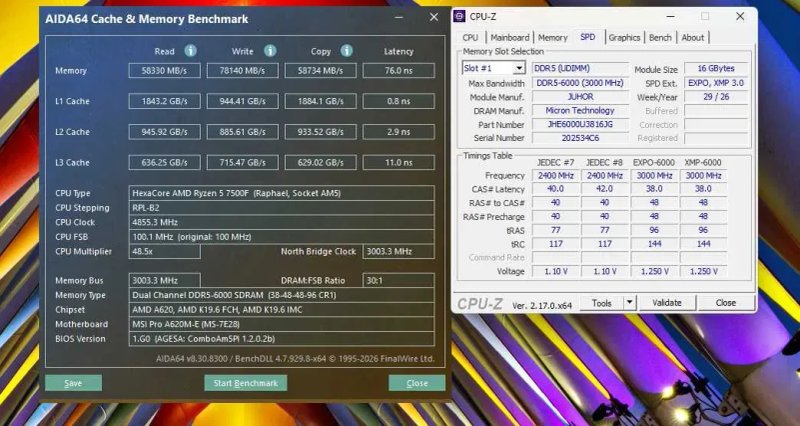Click the Write info icon in AIDA64
This screenshot has width=800, height=426.
coord(270,51)
